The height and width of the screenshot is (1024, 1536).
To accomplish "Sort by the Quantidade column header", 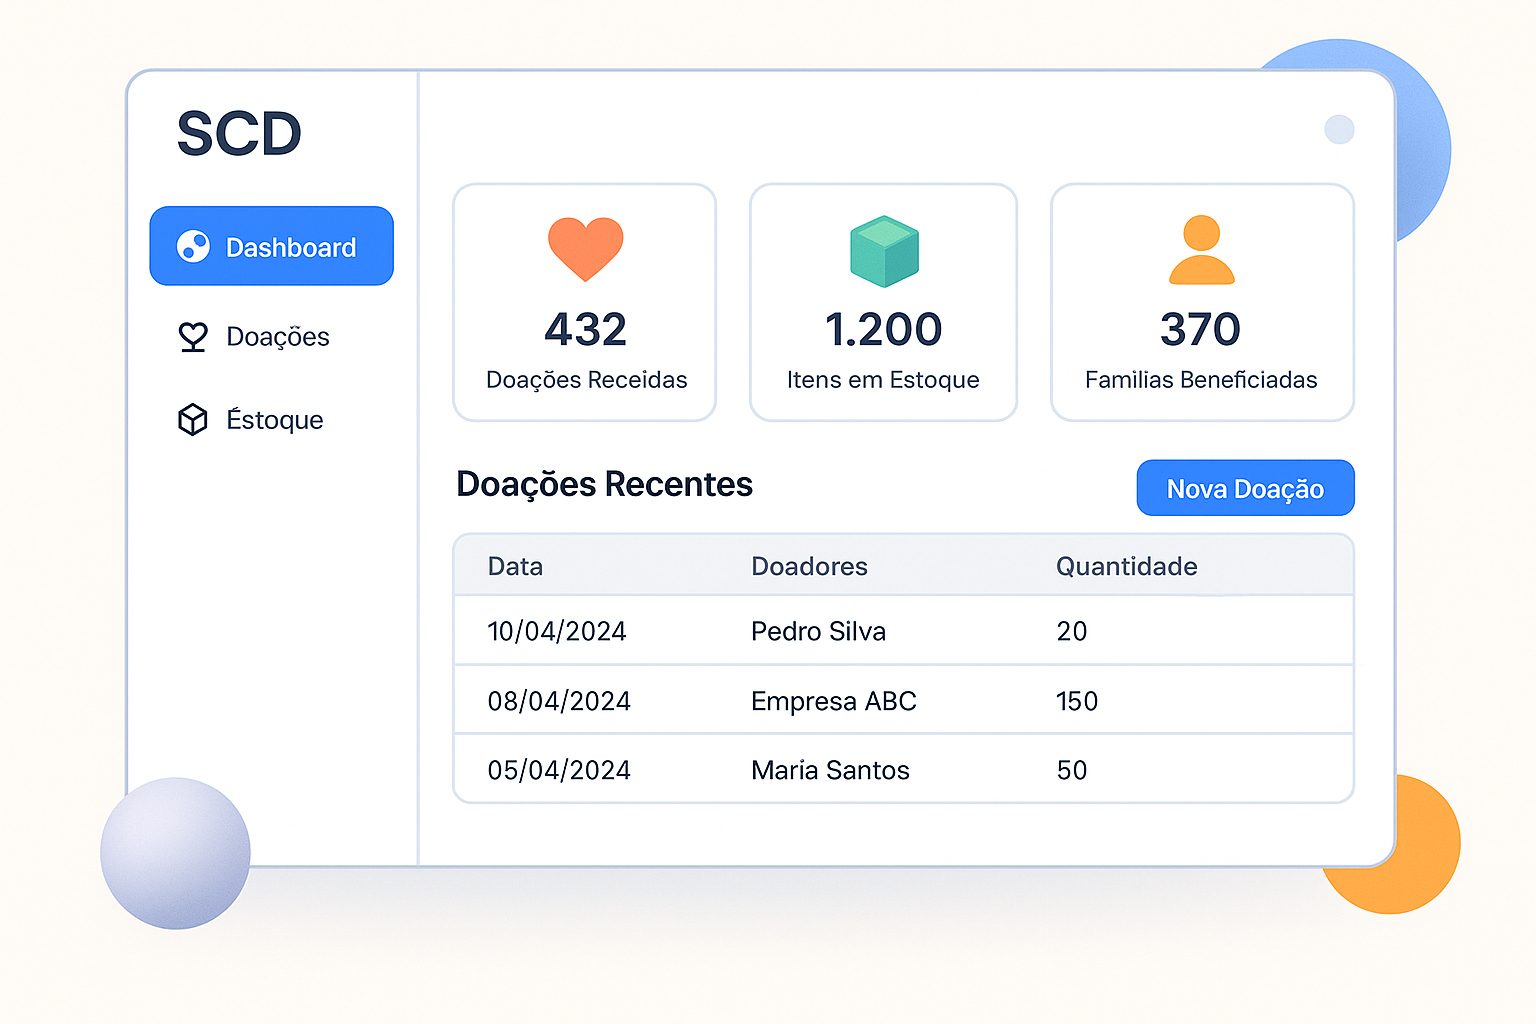I will 1126,566.
